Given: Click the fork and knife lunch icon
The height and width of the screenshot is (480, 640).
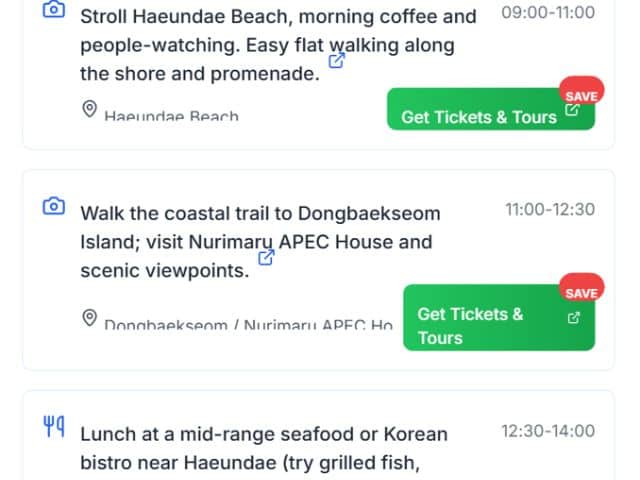Looking at the screenshot, I should tap(54, 427).
